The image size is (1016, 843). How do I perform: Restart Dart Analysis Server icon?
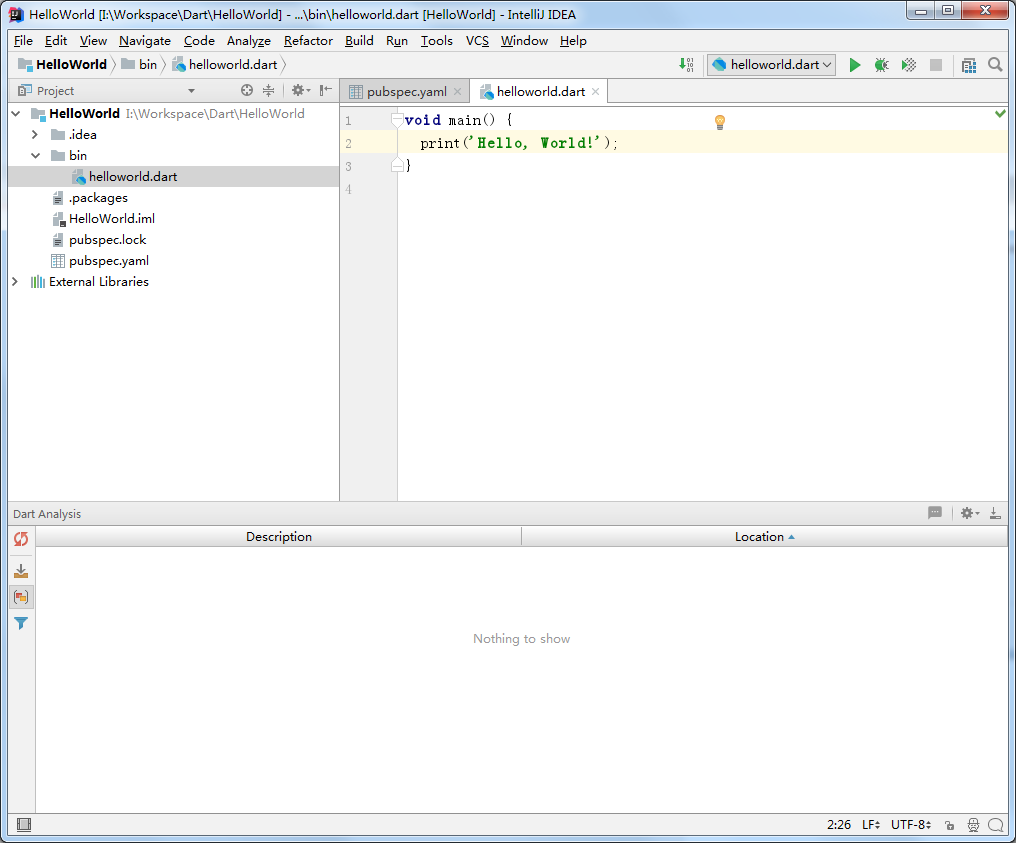[x=21, y=539]
